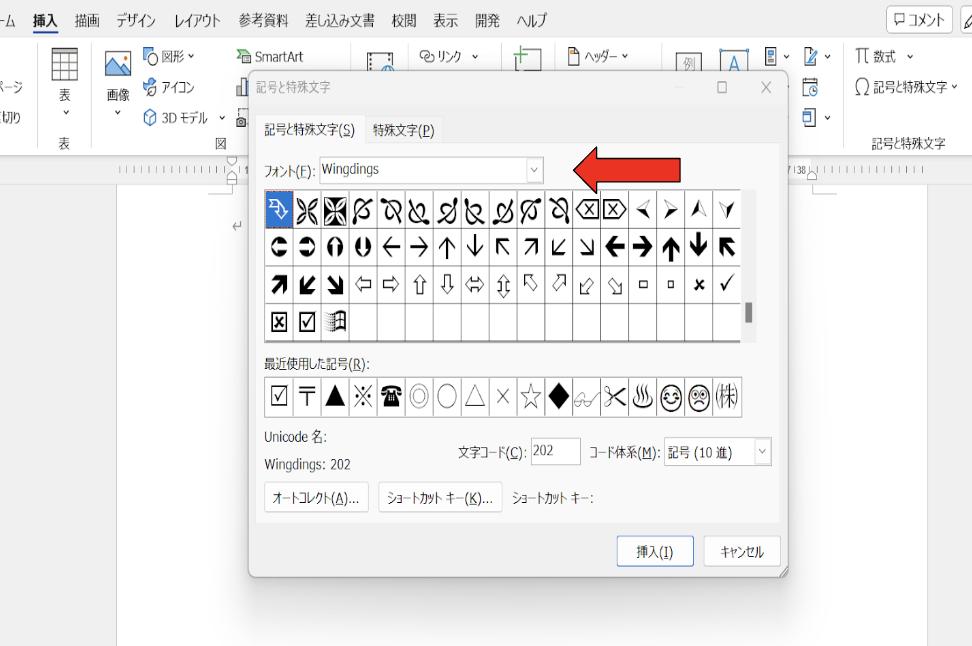
Task: Open the コメント pane
Action: (918, 18)
